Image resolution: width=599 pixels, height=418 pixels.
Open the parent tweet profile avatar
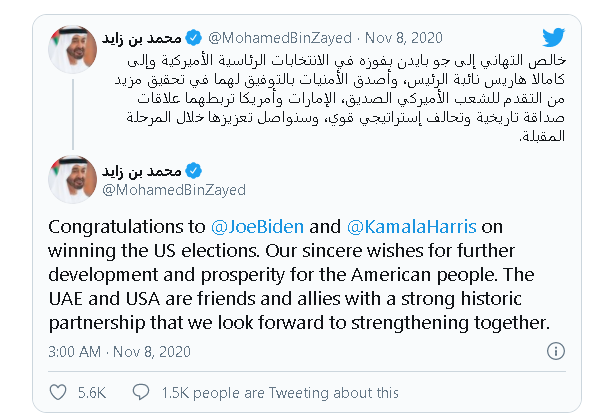[73, 49]
